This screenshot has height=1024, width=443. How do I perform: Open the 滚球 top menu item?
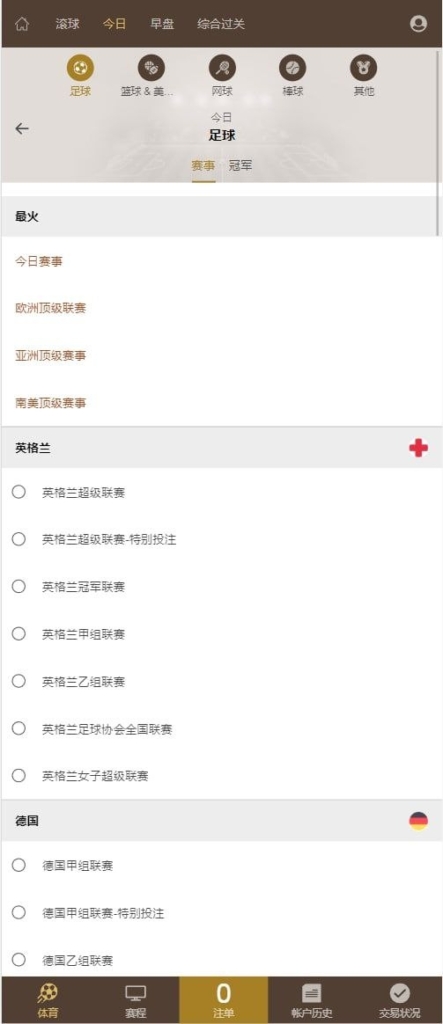click(x=68, y=24)
